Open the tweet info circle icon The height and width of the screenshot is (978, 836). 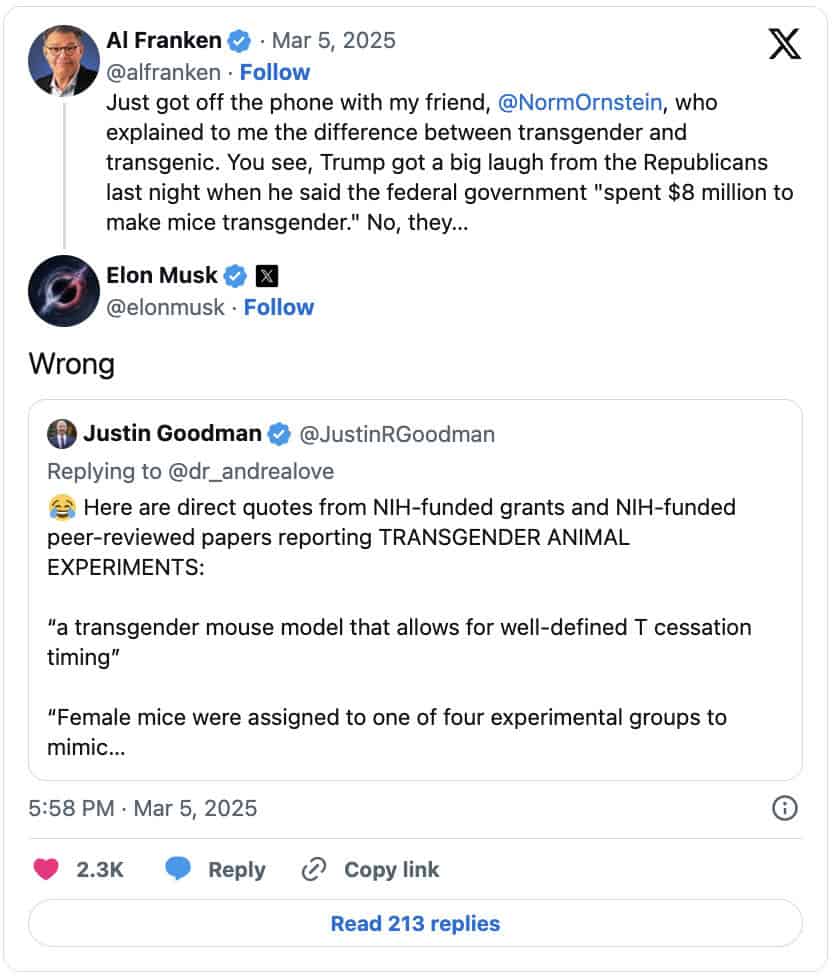point(785,808)
